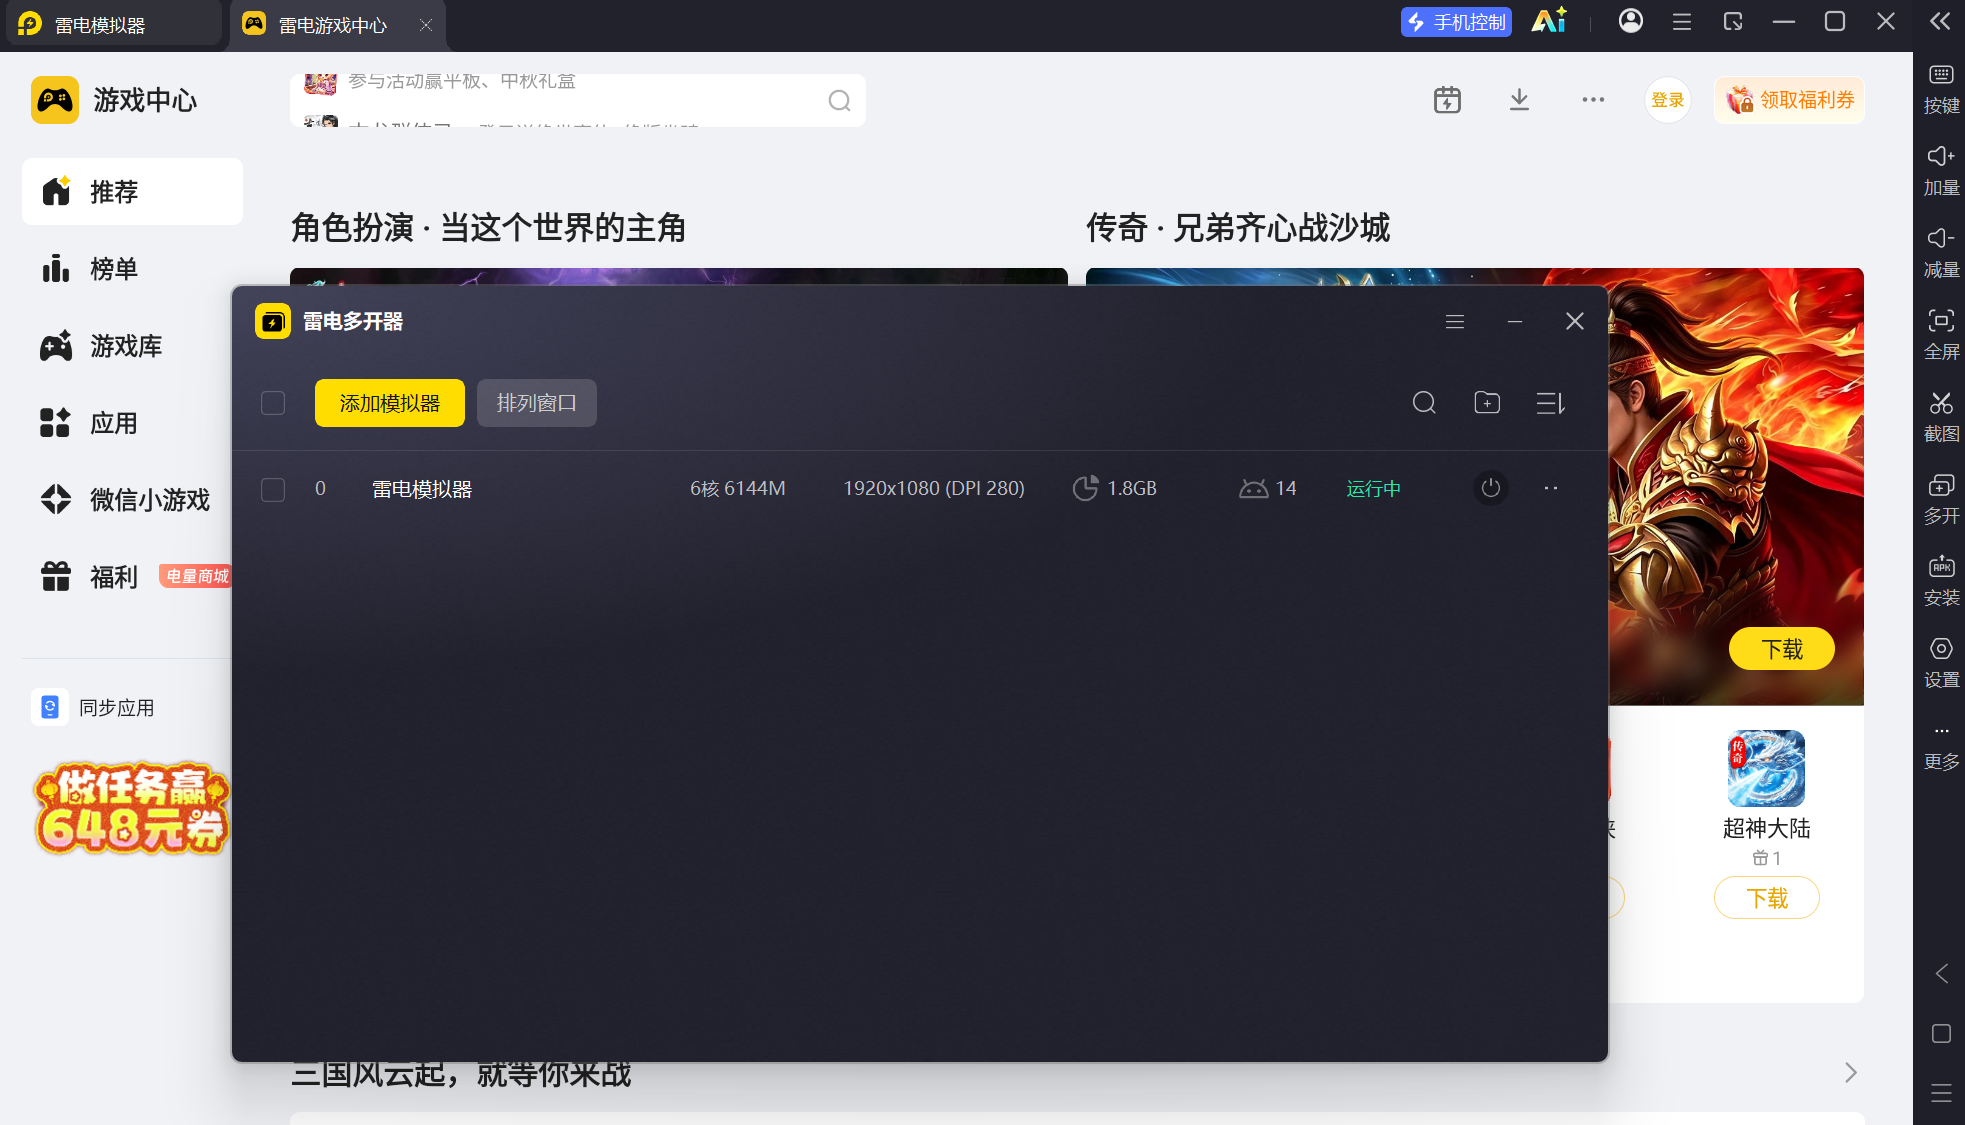Open the title bar hamburger menu

(x=1682, y=21)
